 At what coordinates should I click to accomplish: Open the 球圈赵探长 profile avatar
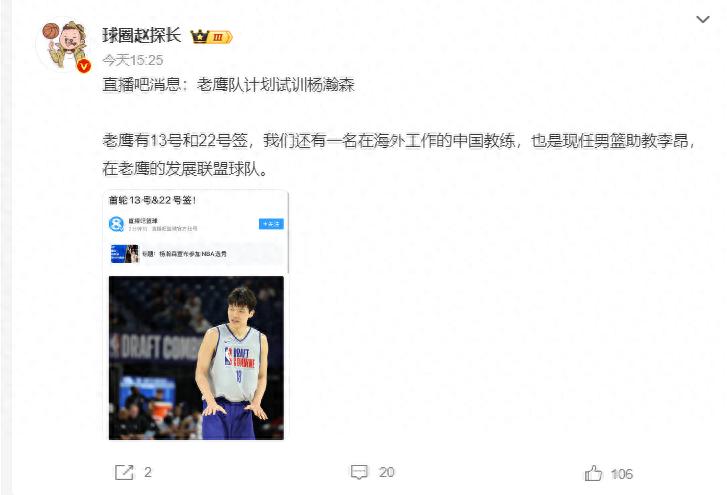click(64, 45)
